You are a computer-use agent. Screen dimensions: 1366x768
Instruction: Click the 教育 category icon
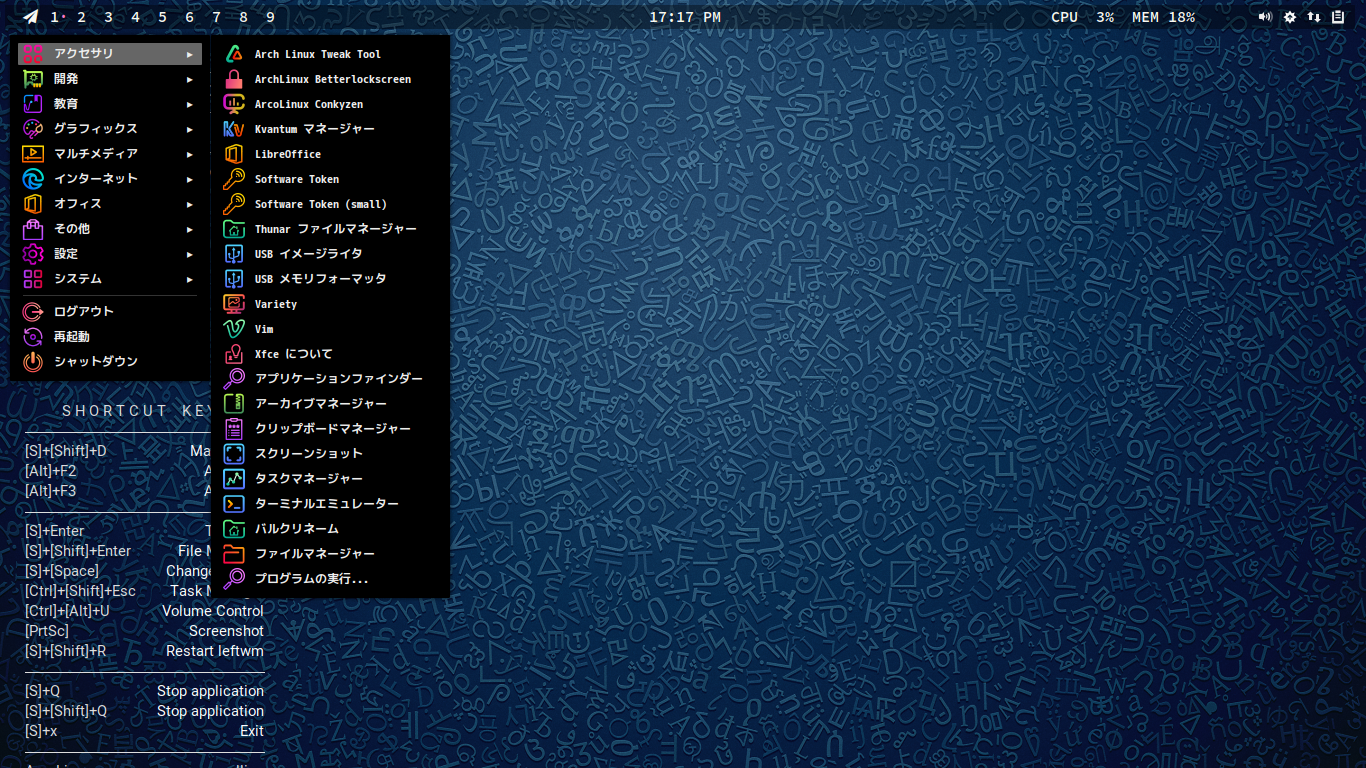tap(33, 104)
